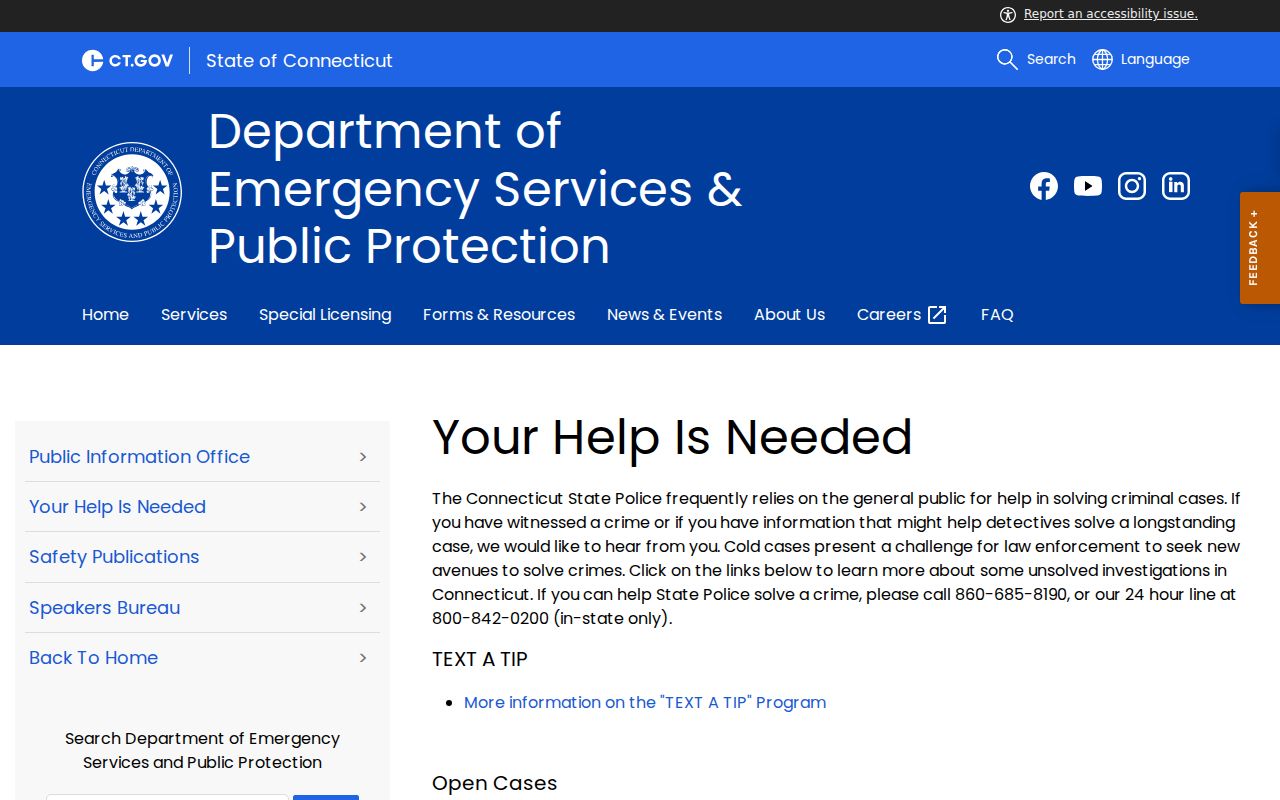Click the DESPP department seal
Screen dimensions: 1280x800
(132, 191)
